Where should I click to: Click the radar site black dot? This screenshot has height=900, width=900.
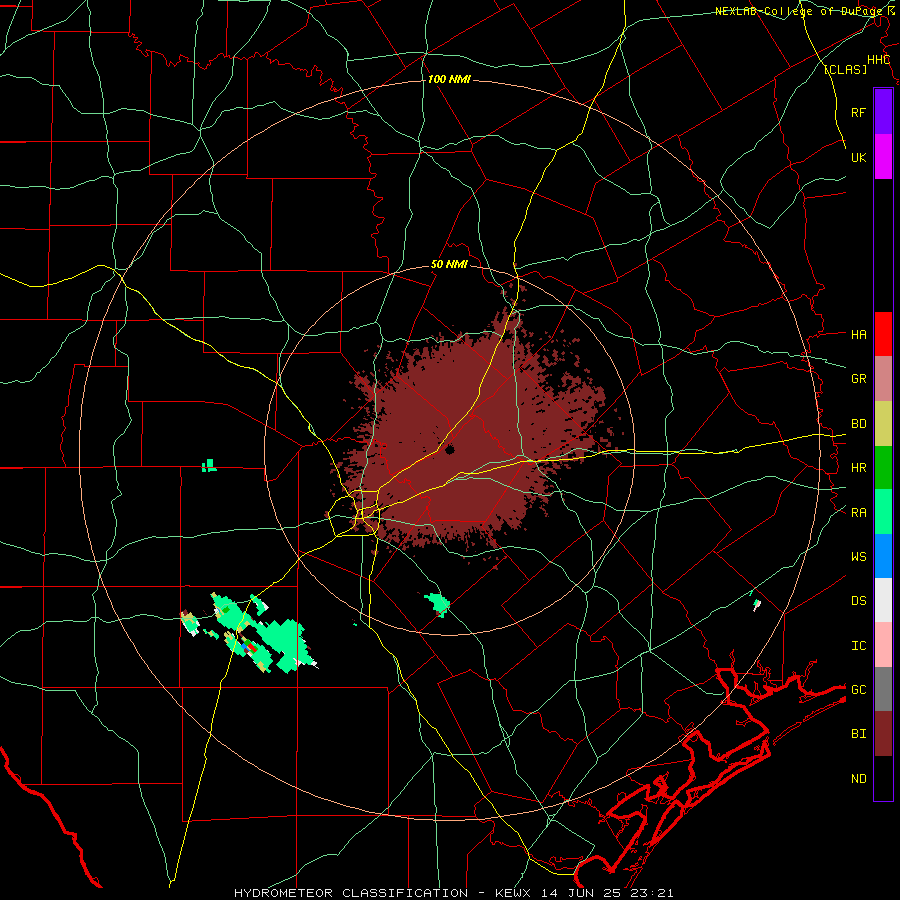[449, 450]
